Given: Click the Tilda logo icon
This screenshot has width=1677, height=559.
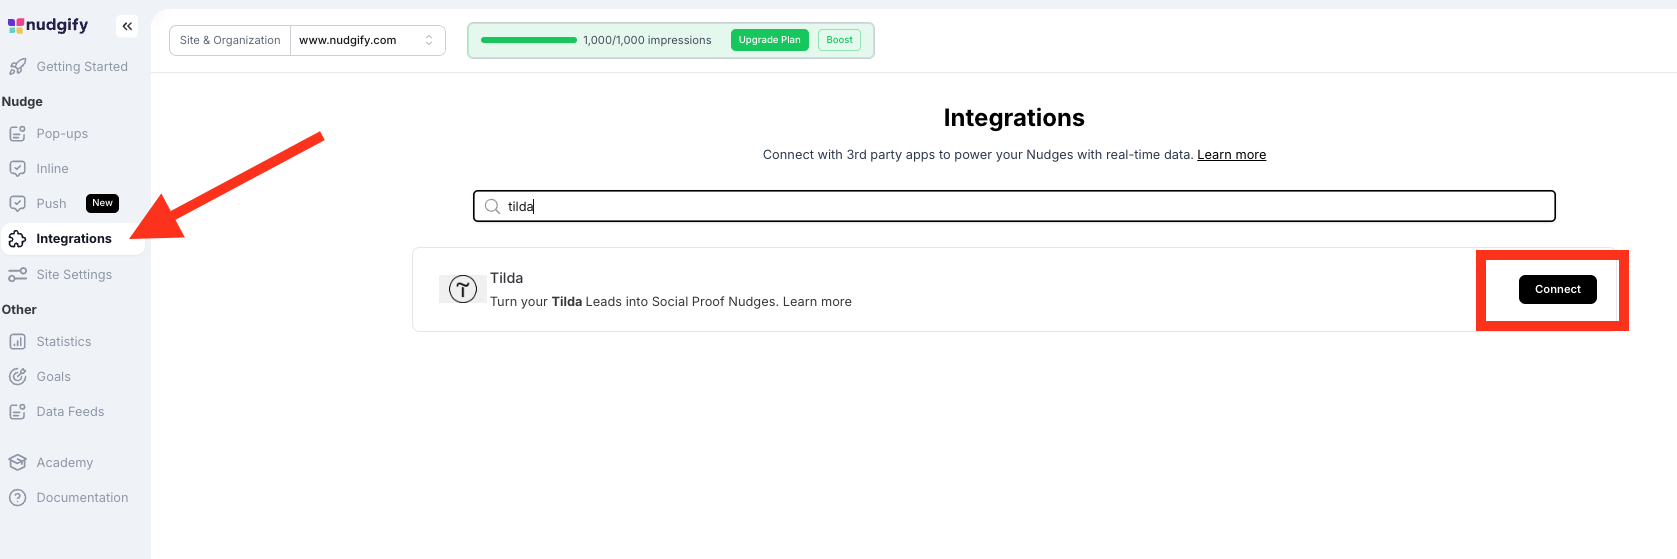Looking at the screenshot, I should [462, 289].
